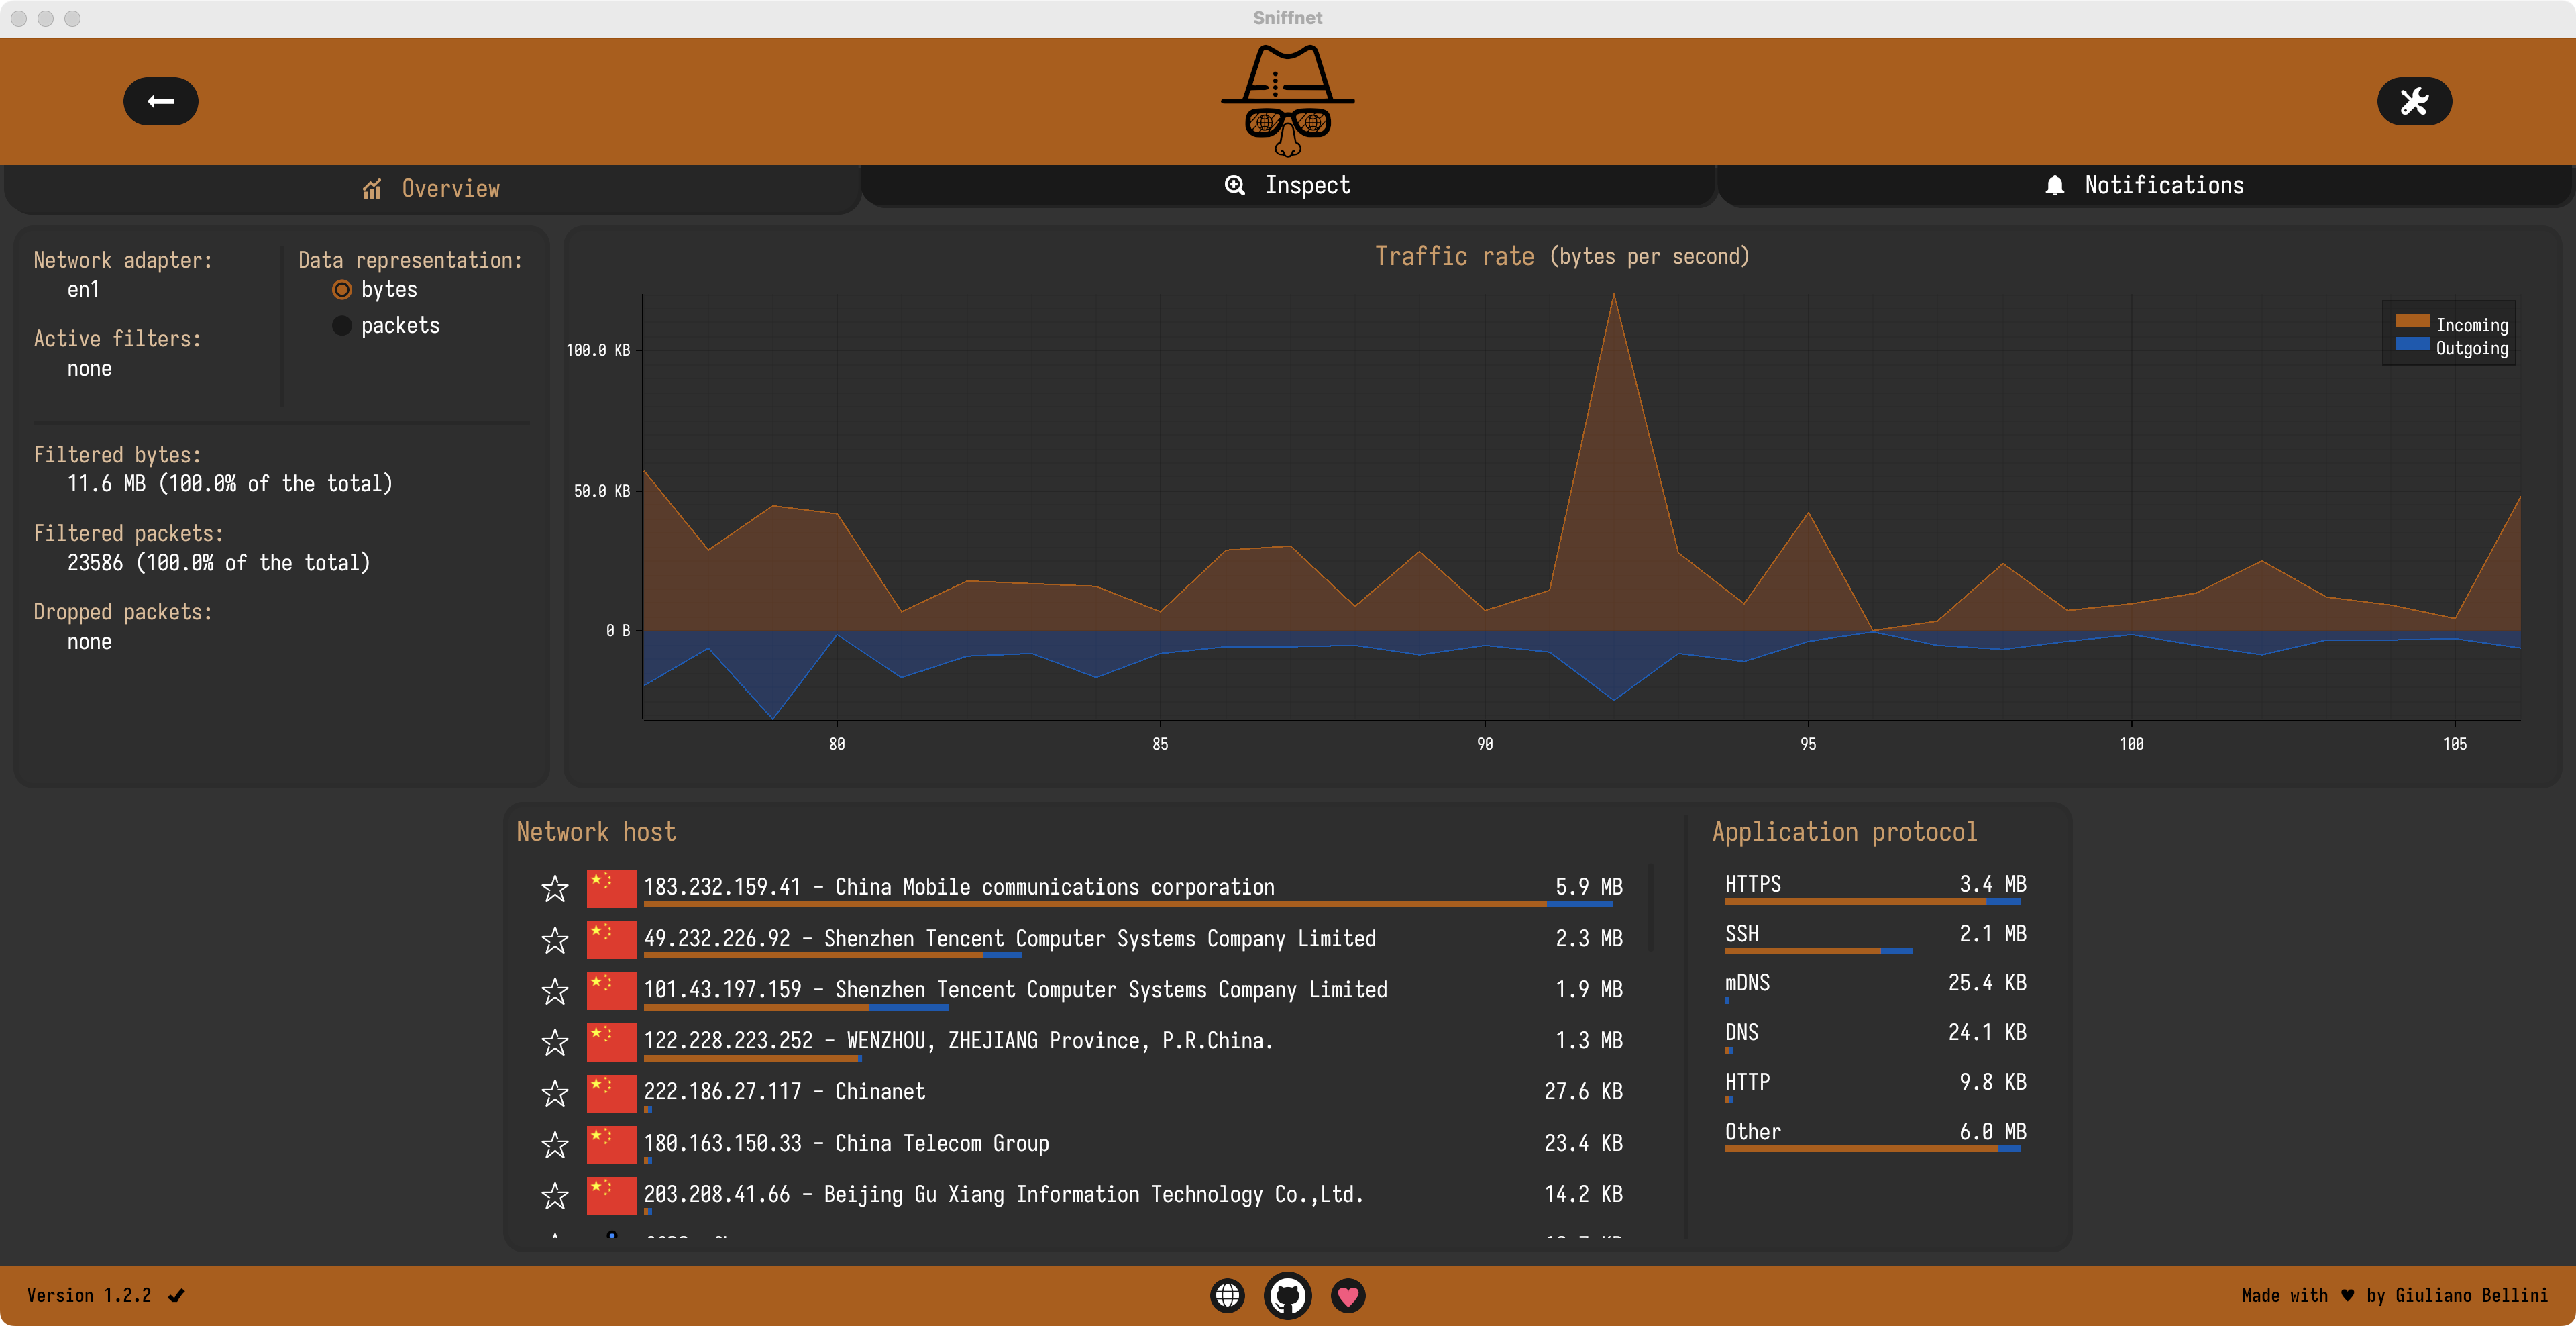Click the SSH protocol entry

1875,937
